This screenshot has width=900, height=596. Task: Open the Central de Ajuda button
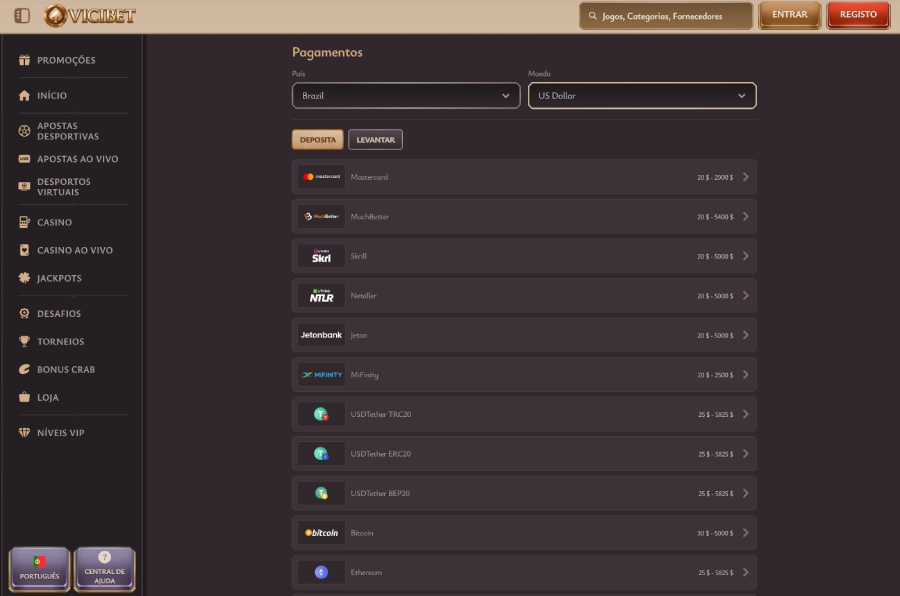point(104,569)
